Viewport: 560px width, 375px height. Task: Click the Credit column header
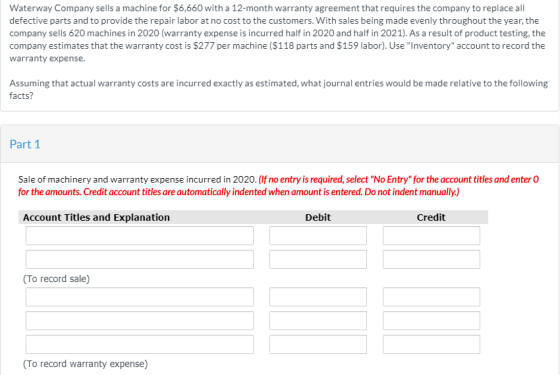click(431, 217)
